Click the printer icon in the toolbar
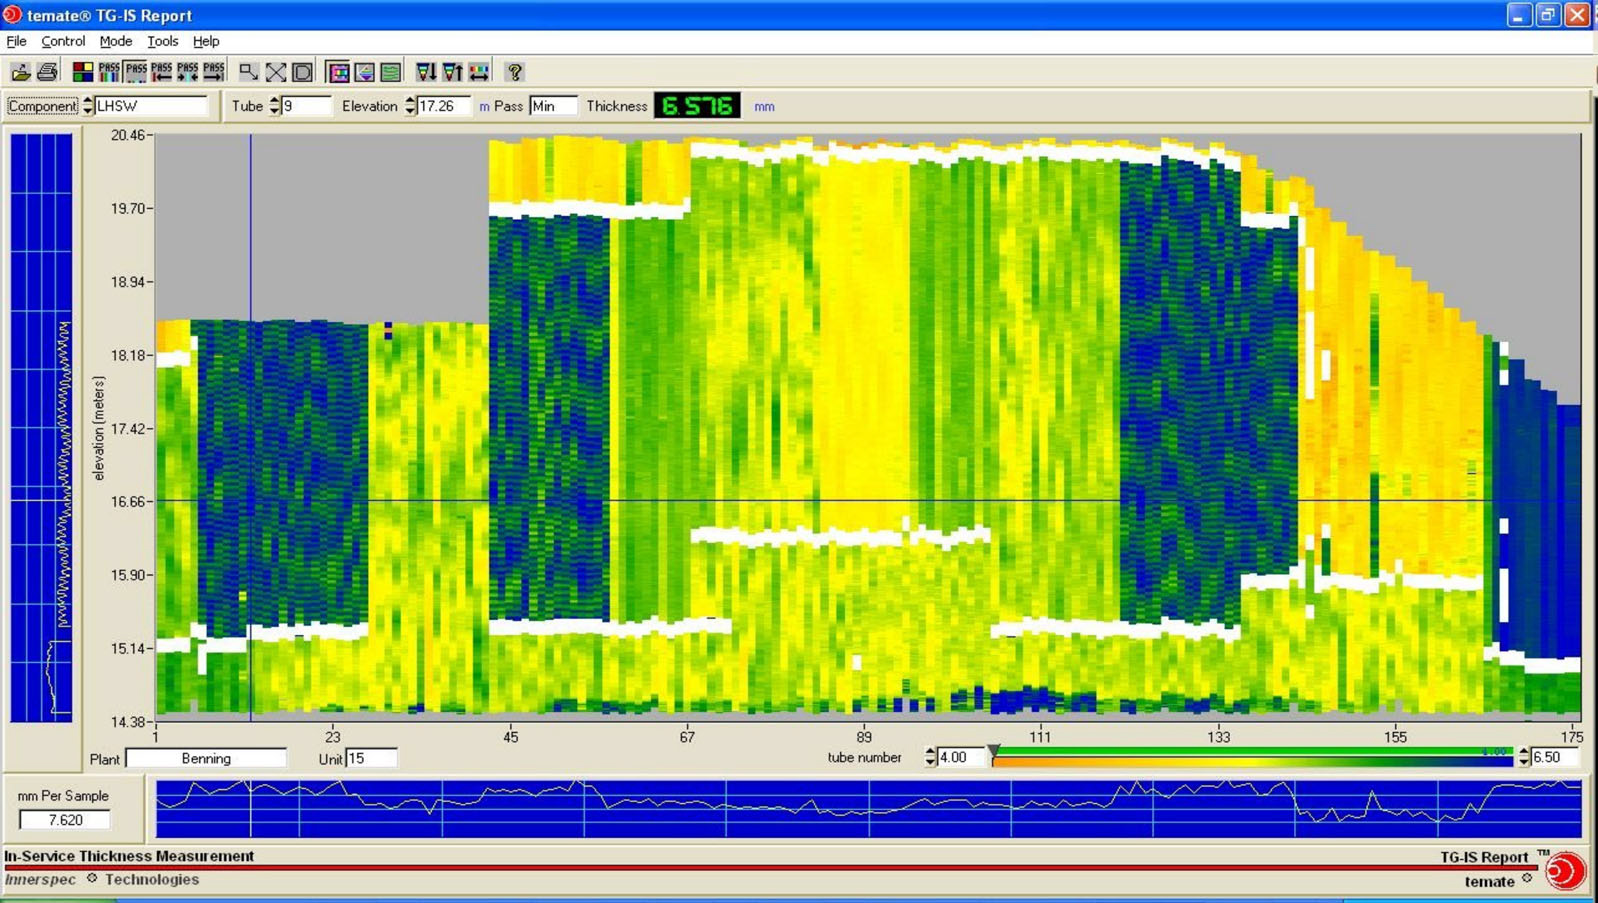This screenshot has height=903, width=1598. 47,72
